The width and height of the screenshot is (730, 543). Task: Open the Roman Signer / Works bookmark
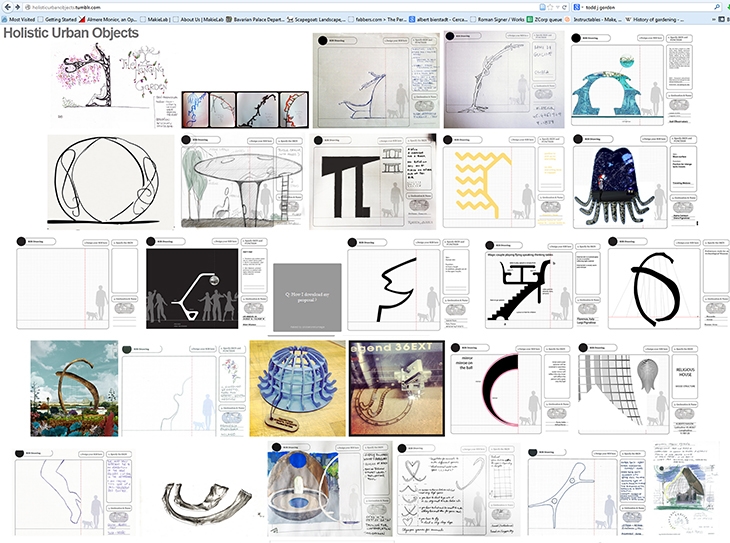(497, 20)
